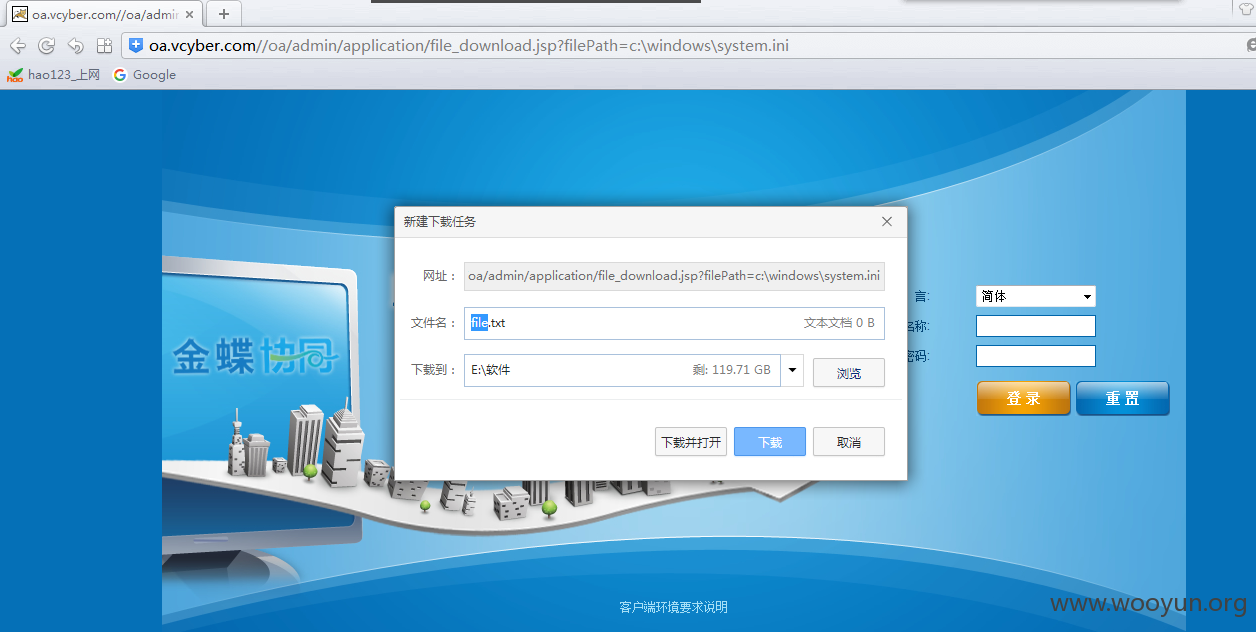Viewport: 1256px width, 632px height.
Task: Click the 文件名 file.txt input field
Action: 674,323
